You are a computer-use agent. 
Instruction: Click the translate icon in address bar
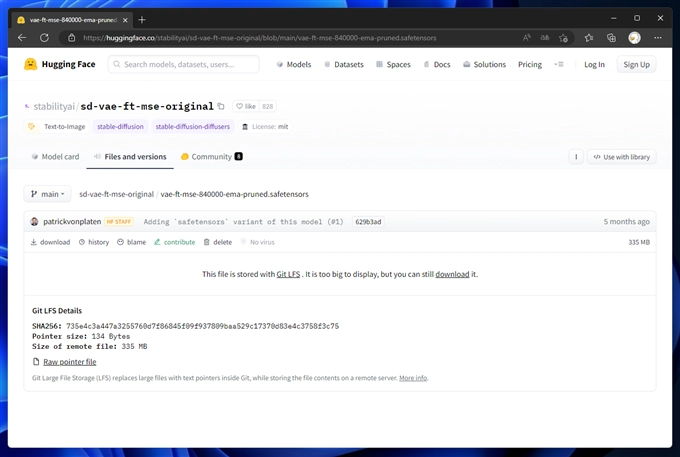click(x=545, y=38)
